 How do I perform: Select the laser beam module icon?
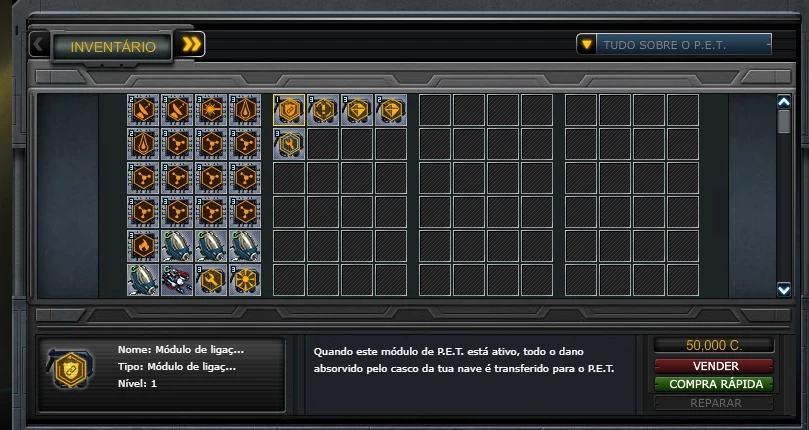point(211,110)
